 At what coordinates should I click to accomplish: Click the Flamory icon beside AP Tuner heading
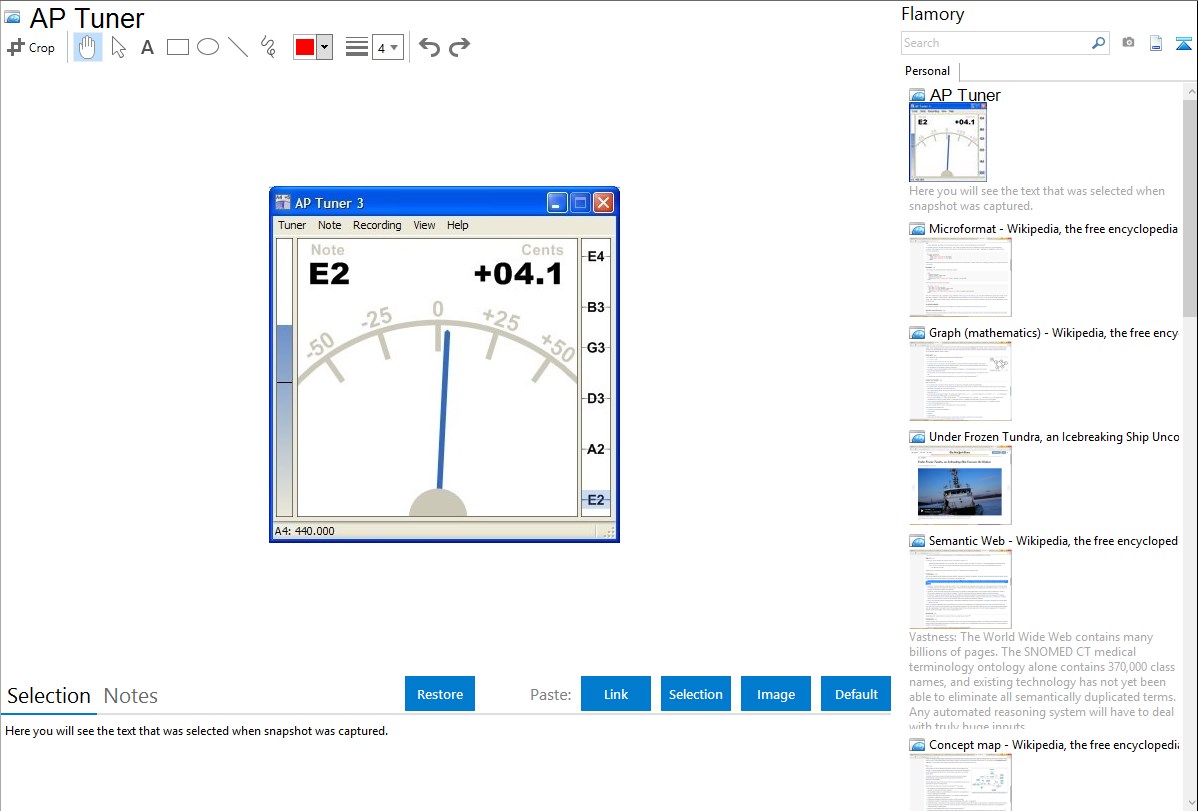12,17
